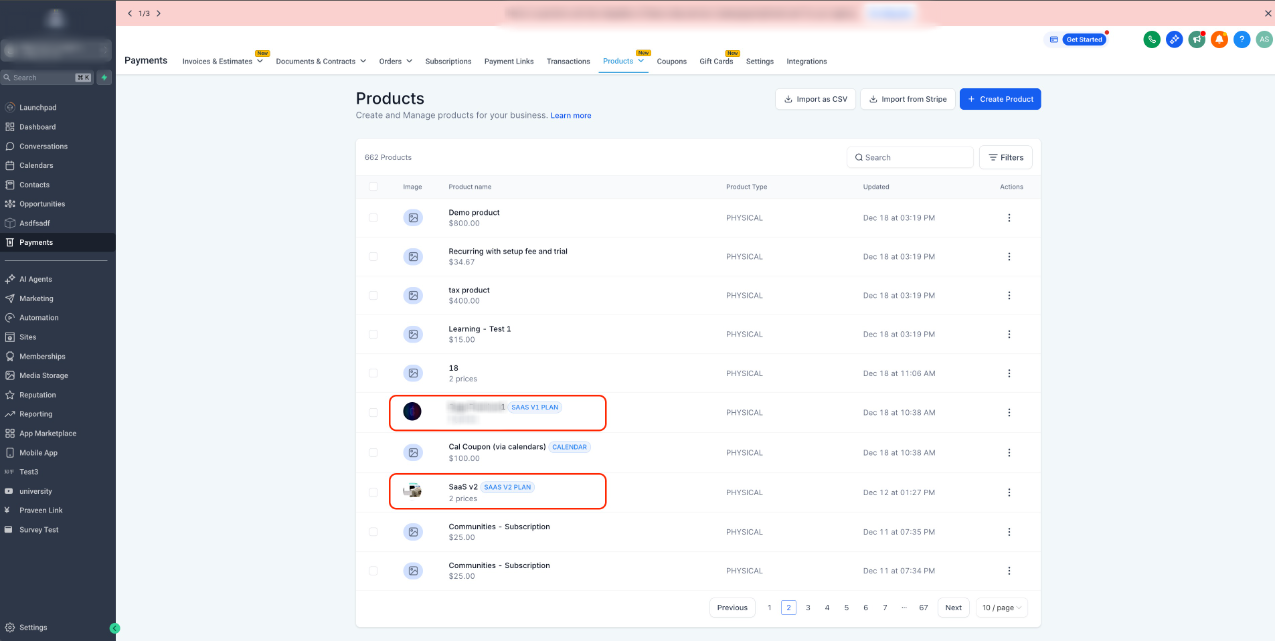The height and width of the screenshot is (641, 1275).
Task: Click the green lightning quick actions icon
Action: tap(104, 77)
